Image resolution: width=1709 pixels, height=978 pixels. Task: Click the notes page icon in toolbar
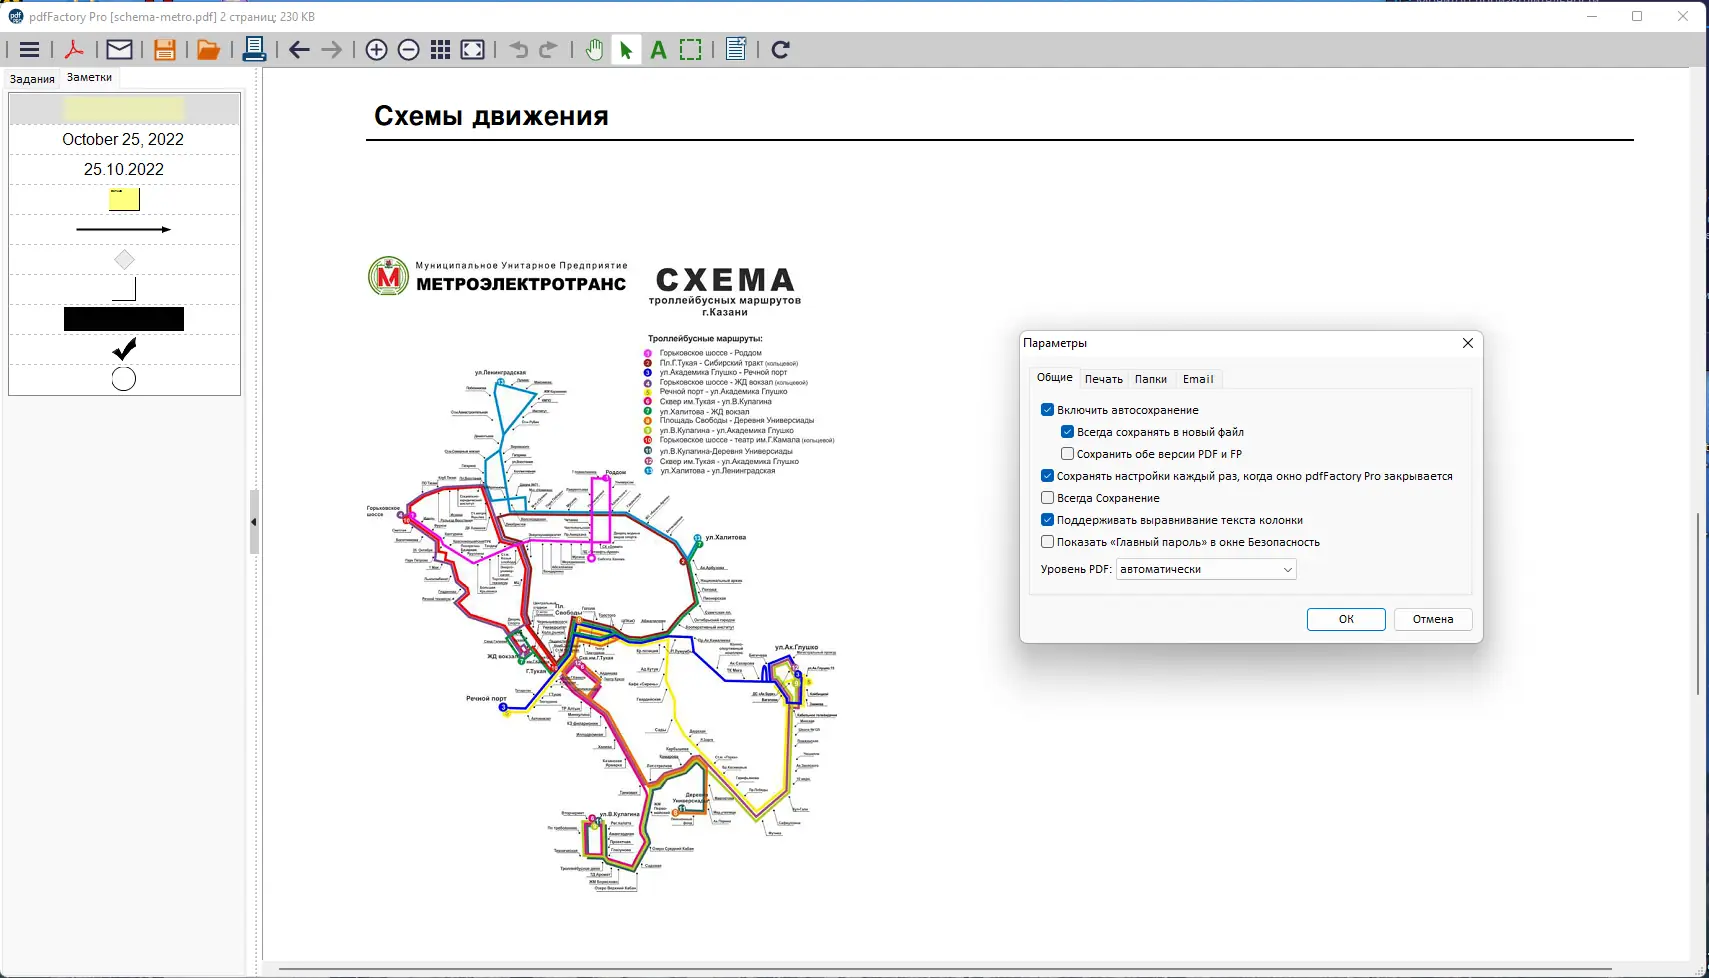coord(736,49)
